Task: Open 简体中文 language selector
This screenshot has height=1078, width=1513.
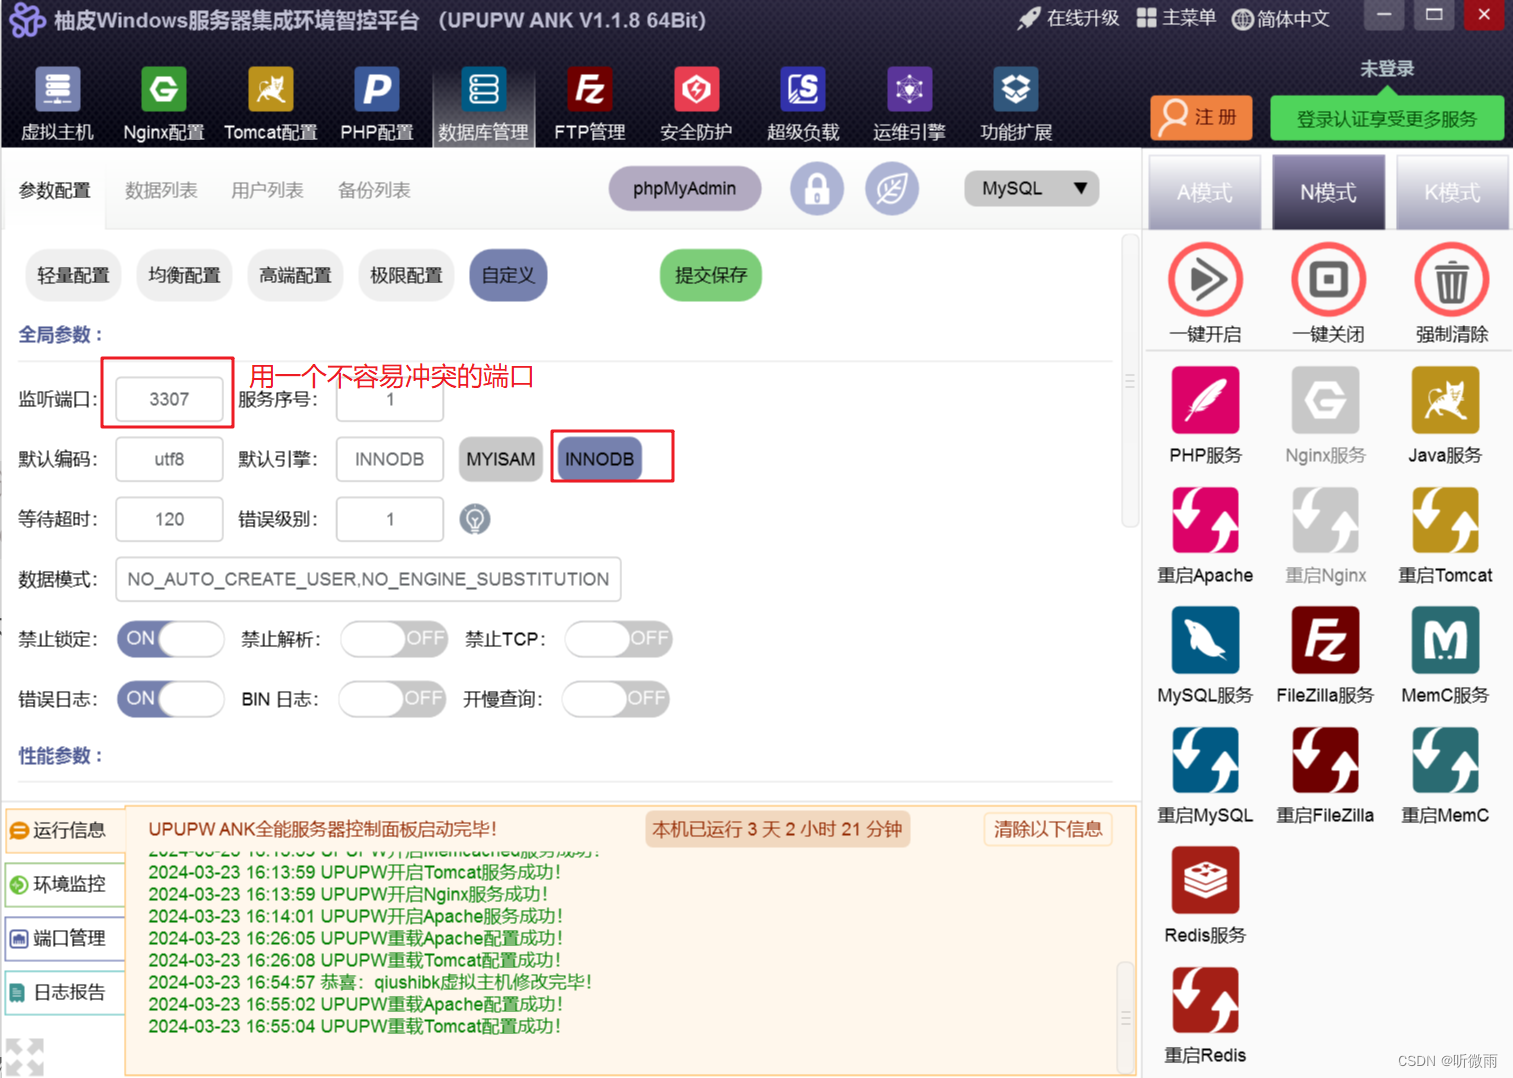Action: (x=1281, y=19)
